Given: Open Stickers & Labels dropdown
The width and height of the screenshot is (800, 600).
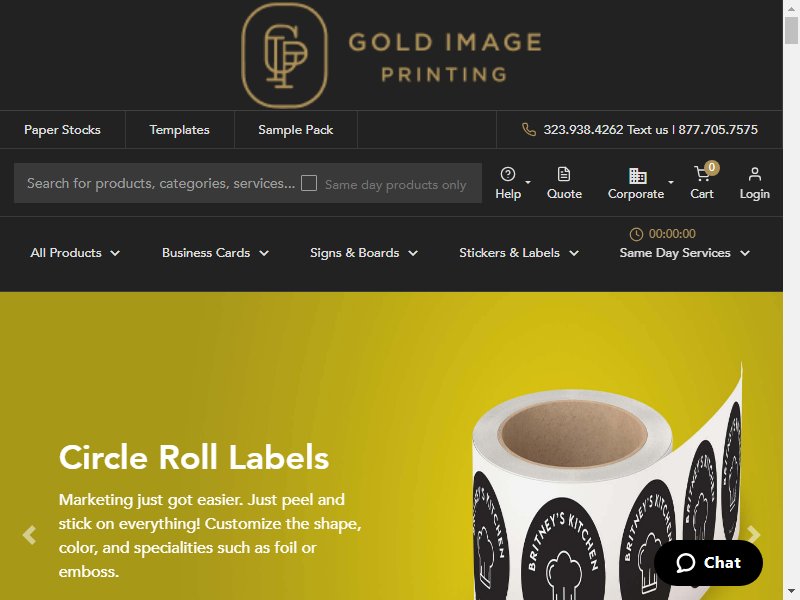Looking at the screenshot, I should coord(519,253).
